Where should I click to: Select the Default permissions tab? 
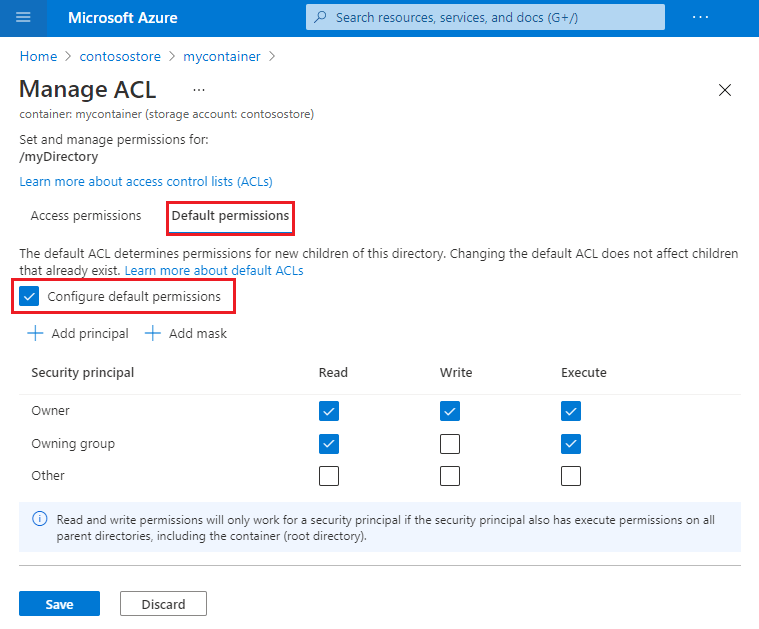[230, 215]
